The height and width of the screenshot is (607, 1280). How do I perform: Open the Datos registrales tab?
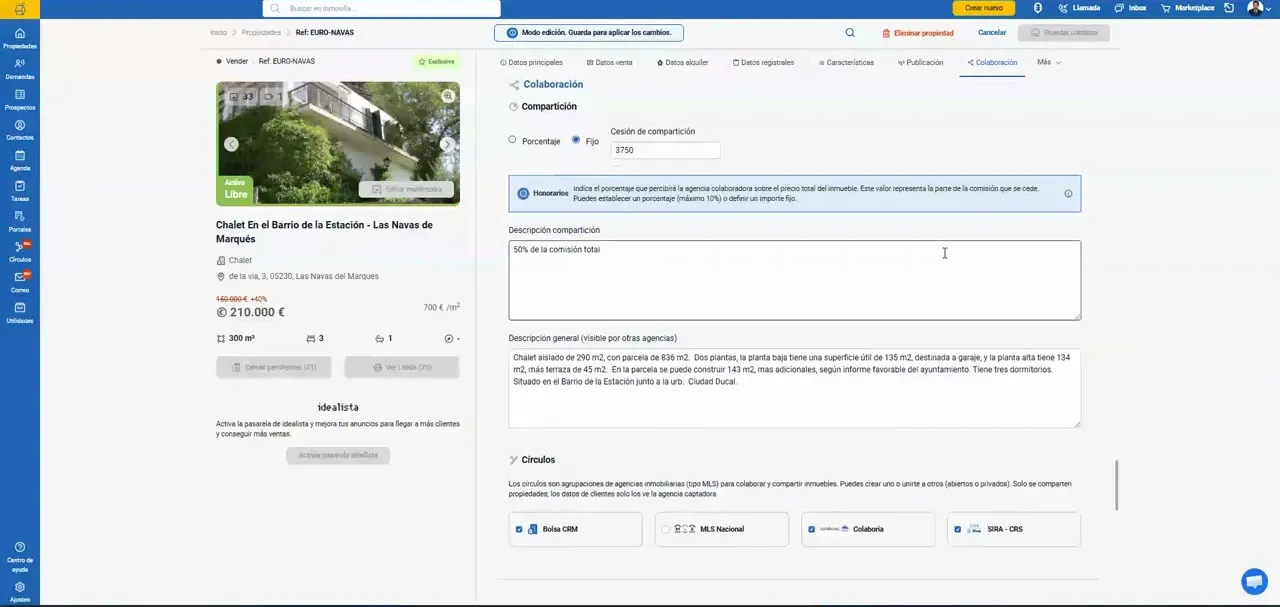coord(763,62)
